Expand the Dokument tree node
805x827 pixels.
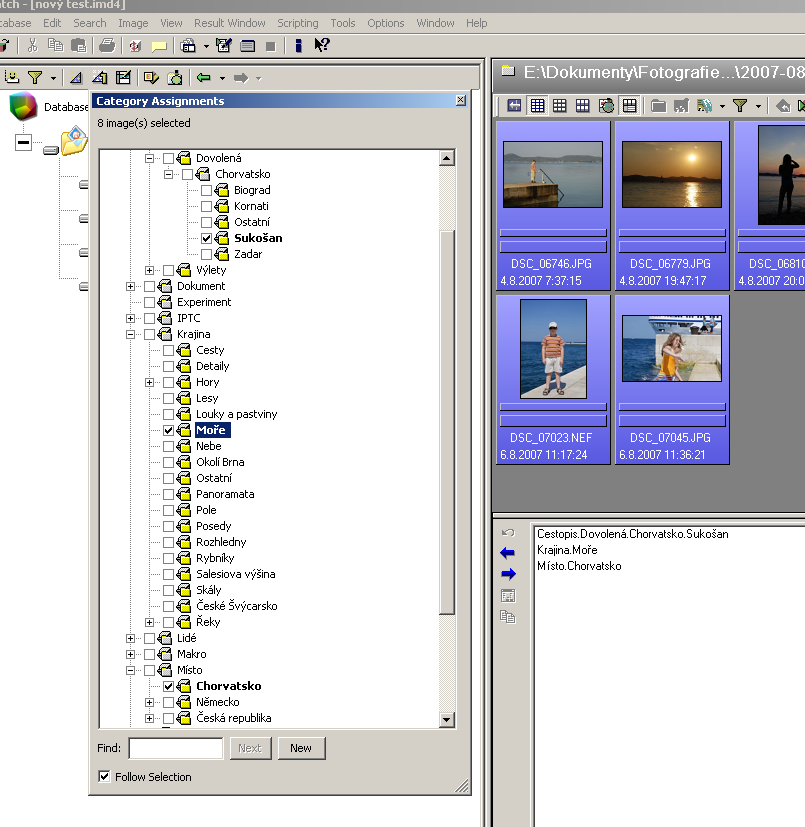[x=130, y=286]
